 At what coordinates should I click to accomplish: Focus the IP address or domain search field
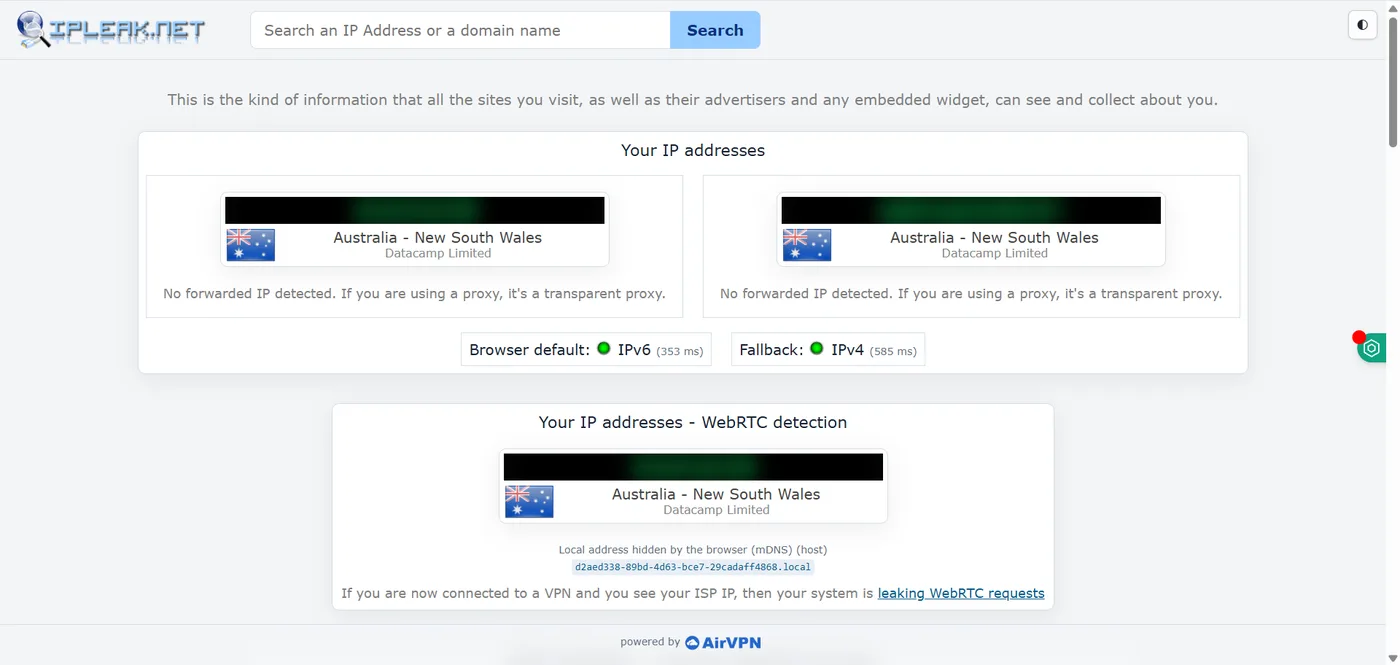click(x=460, y=30)
